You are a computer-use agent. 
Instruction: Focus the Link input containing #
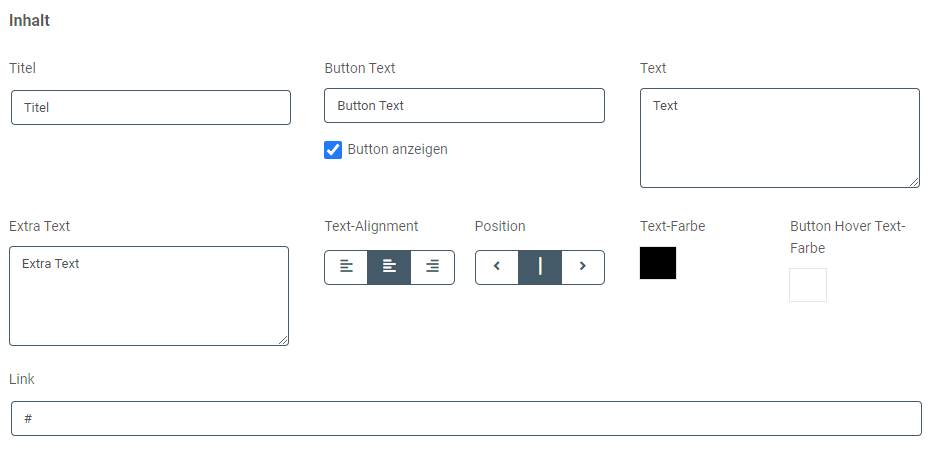[x=466, y=418]
